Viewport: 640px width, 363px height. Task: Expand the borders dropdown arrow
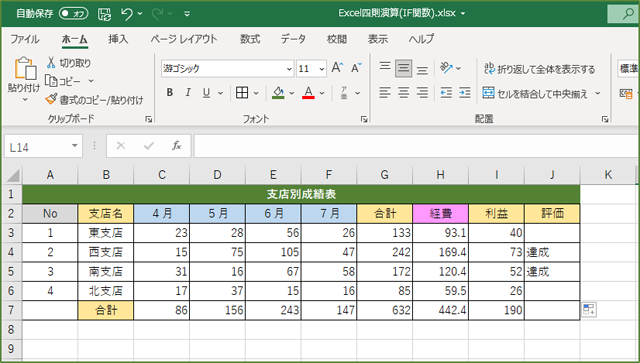256,93
